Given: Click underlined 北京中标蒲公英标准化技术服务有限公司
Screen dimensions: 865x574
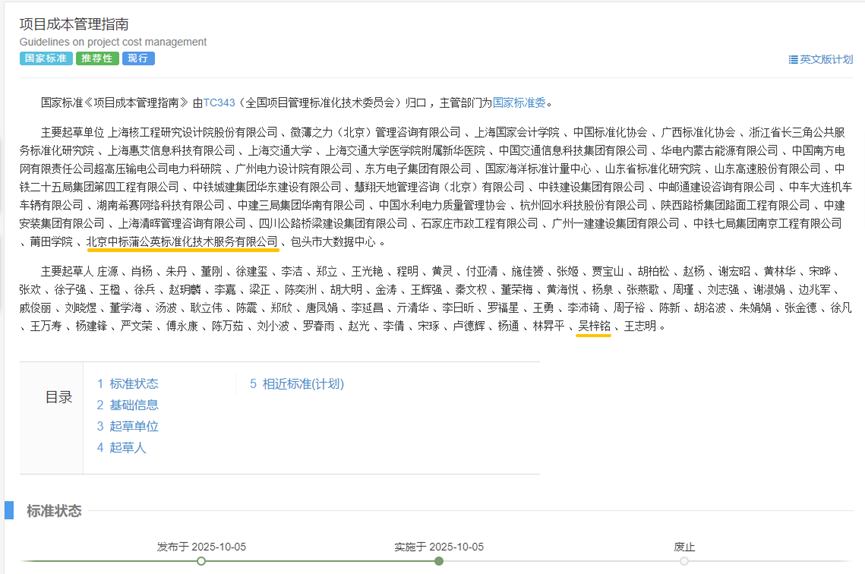Looking at the screenshot, I should pos(182,242).
